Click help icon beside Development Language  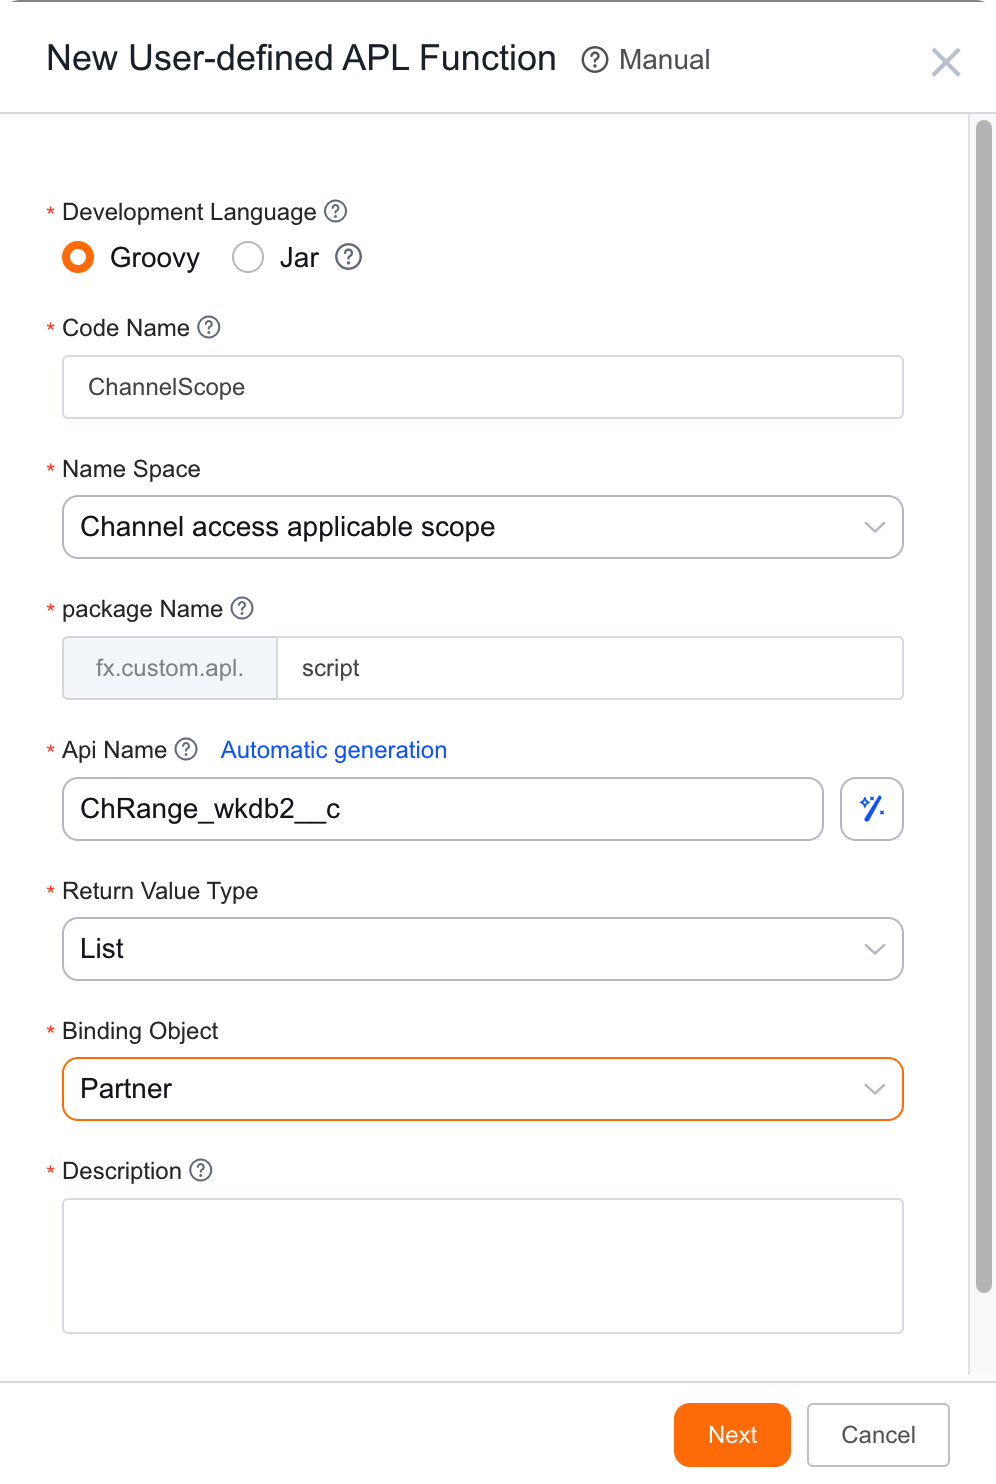336,211
